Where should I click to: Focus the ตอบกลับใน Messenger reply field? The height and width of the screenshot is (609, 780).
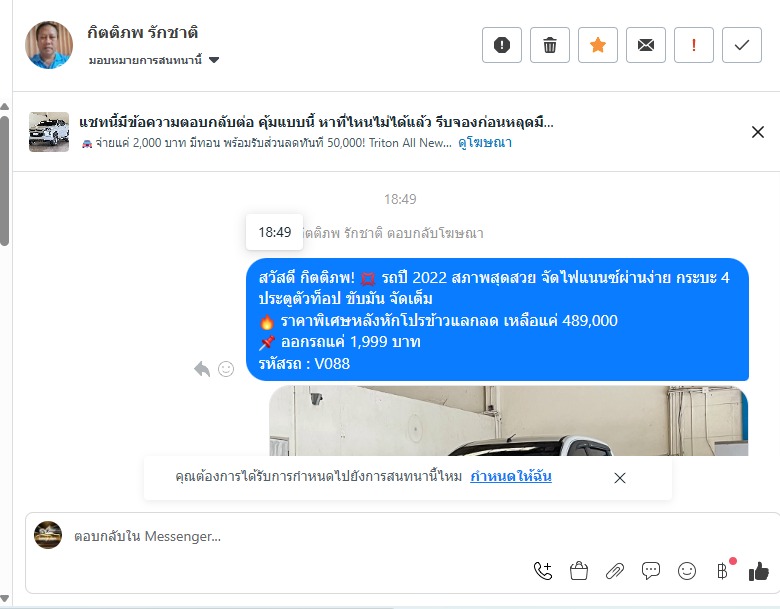pos(298,536)
